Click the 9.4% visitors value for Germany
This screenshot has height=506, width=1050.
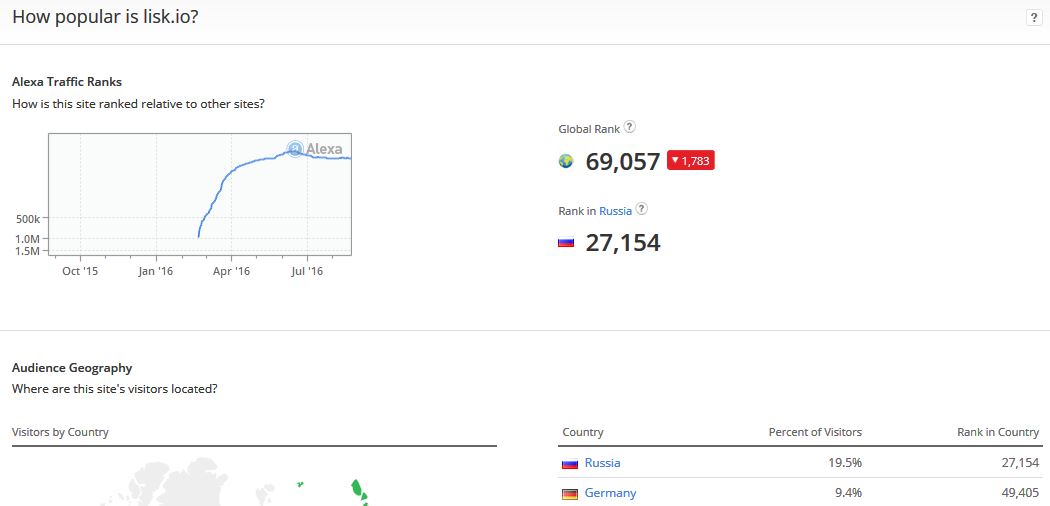(848, 493)
